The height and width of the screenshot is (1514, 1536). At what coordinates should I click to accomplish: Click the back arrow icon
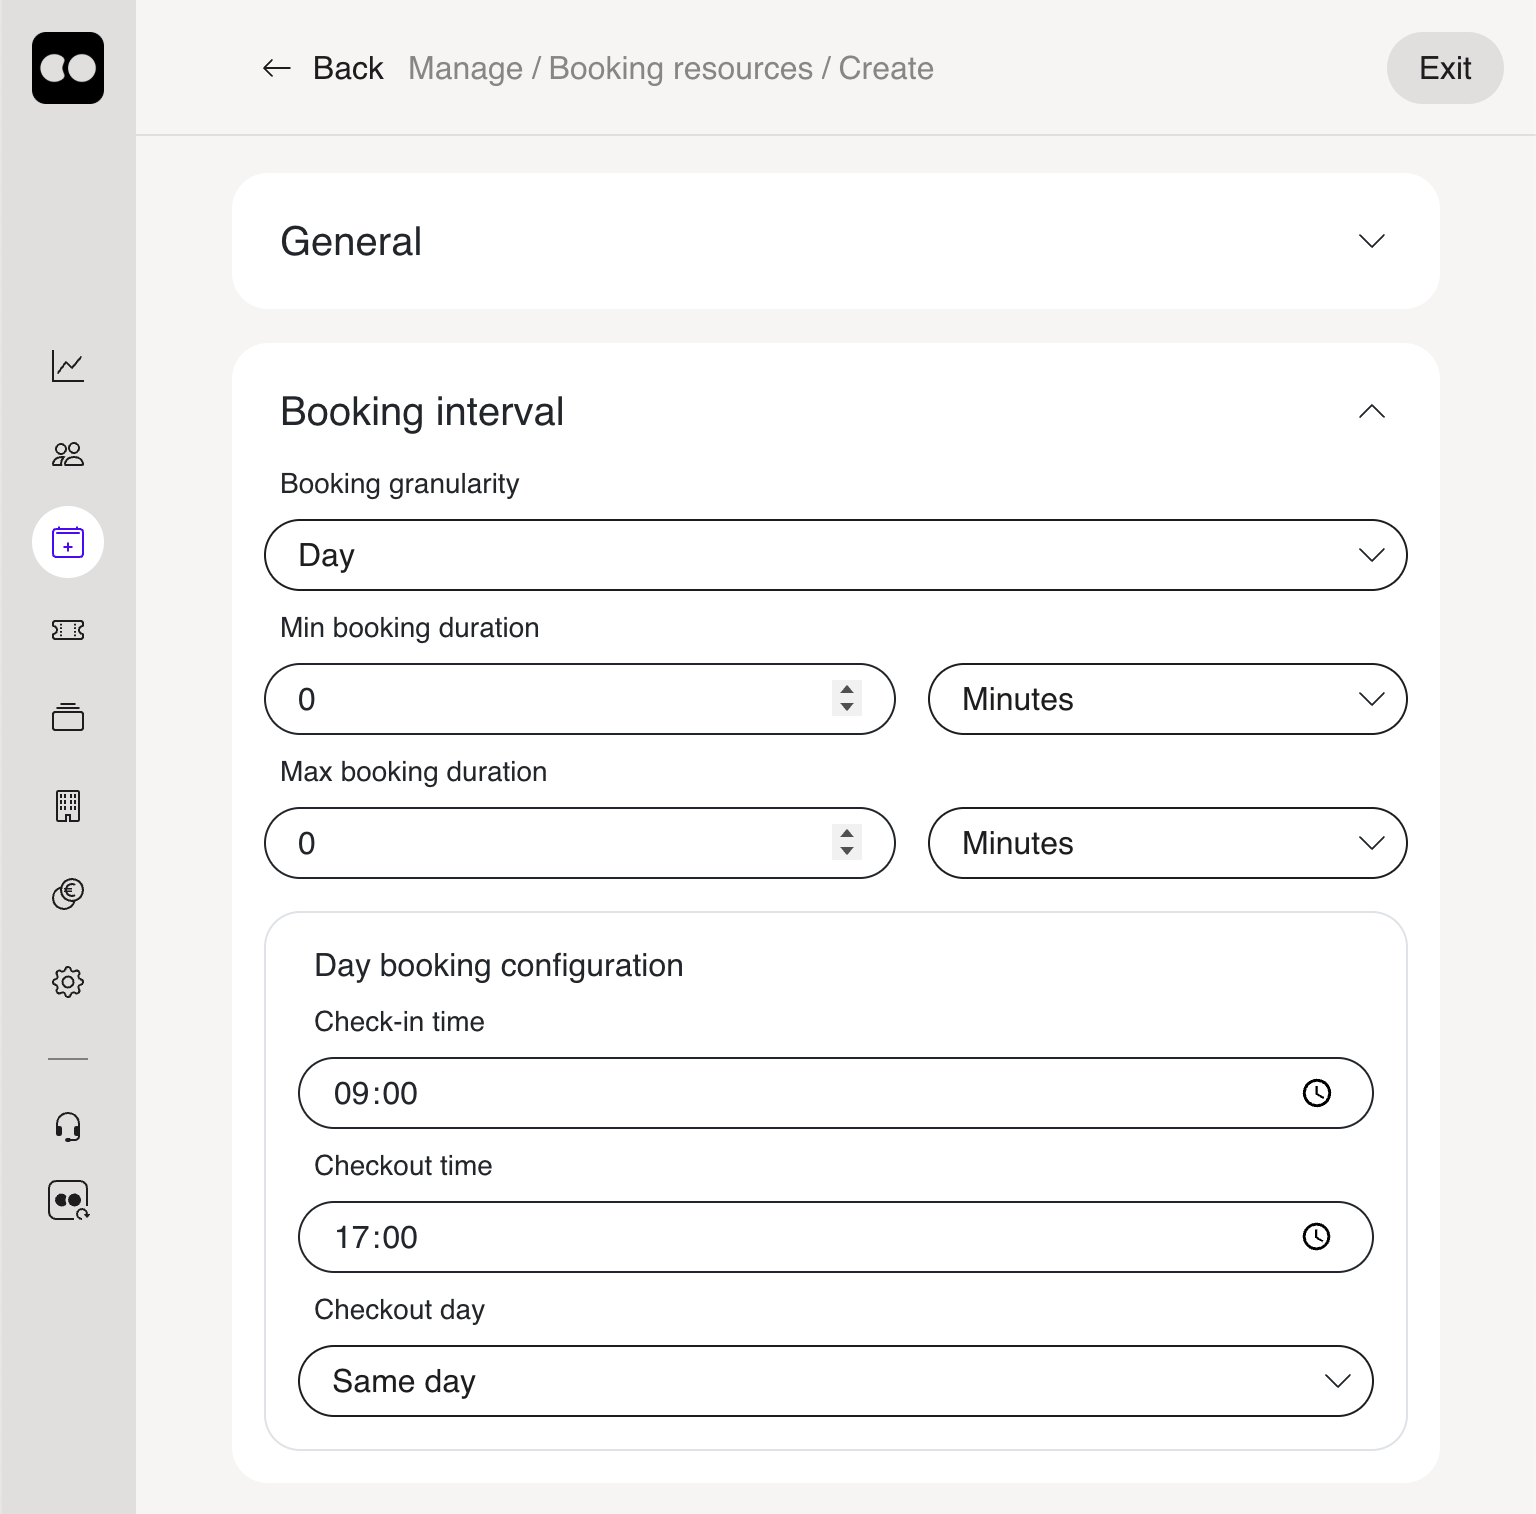click(x=276, y=68)
